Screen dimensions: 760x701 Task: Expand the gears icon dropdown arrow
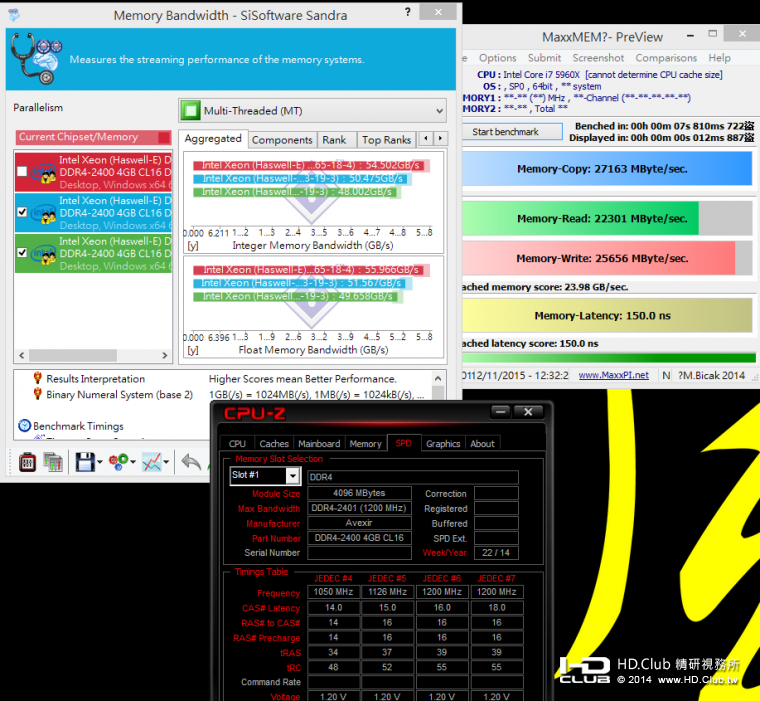[133, 462]
